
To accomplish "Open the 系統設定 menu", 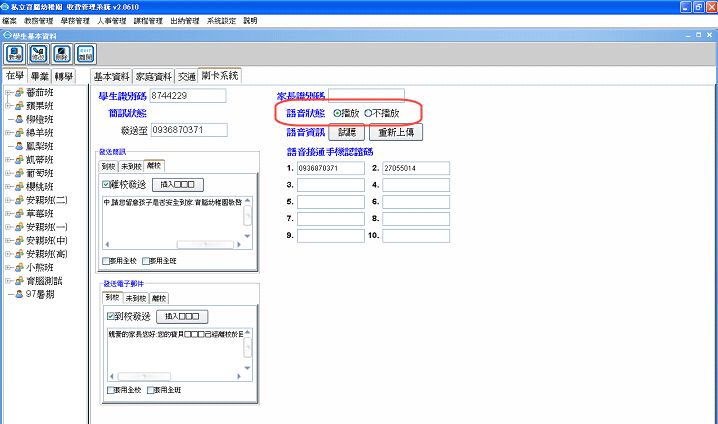I will 219,20.
